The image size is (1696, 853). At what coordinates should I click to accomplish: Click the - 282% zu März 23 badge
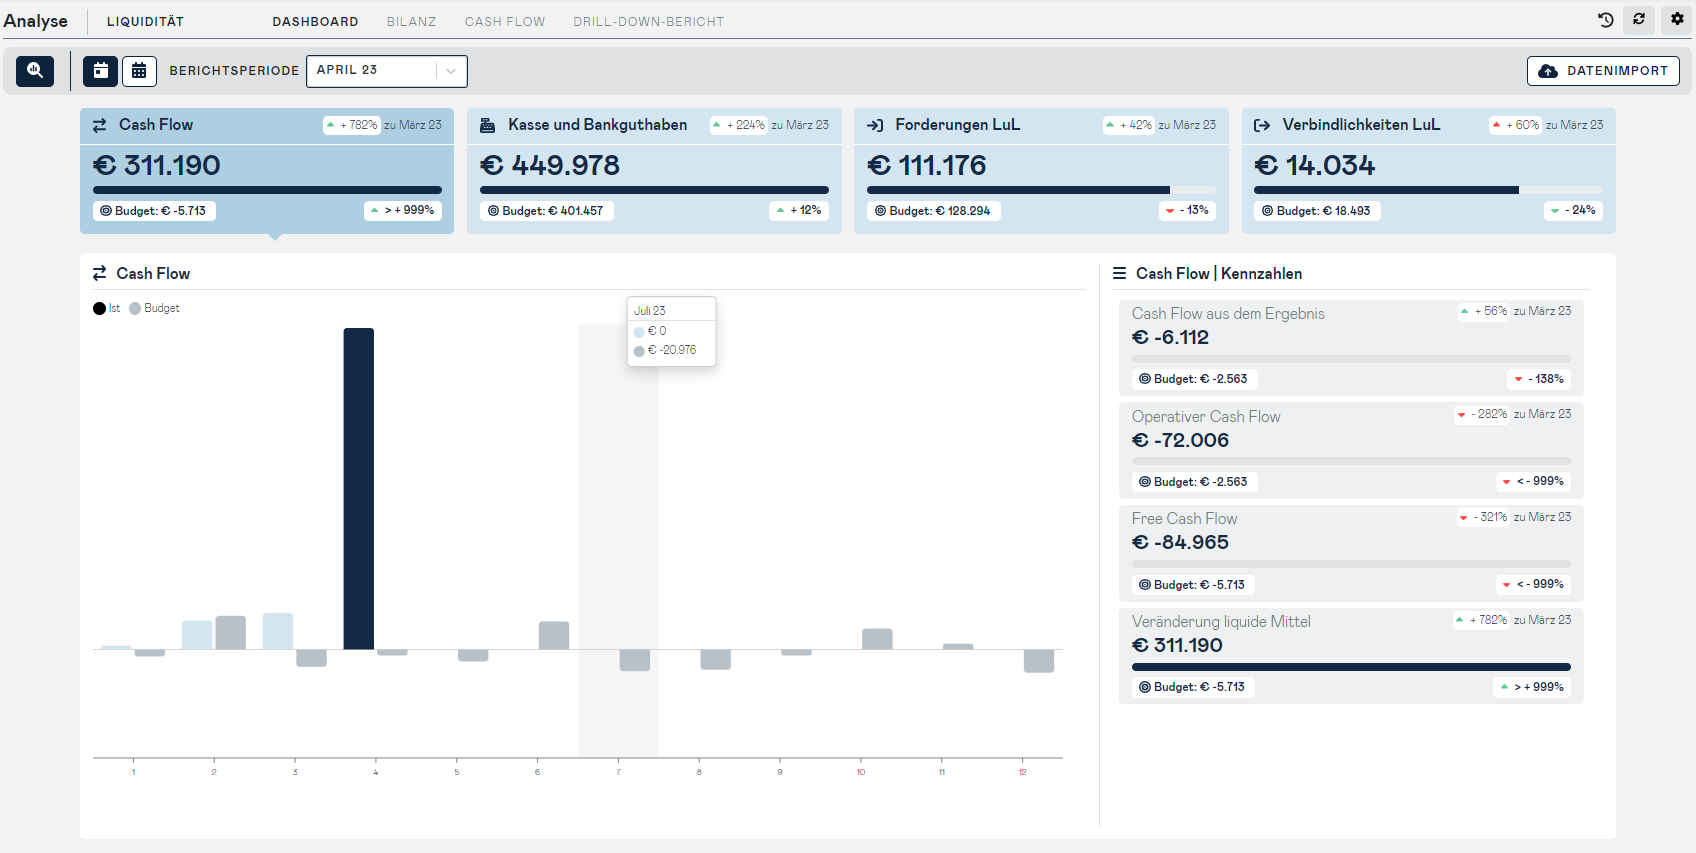click(x=1513, y=414)
